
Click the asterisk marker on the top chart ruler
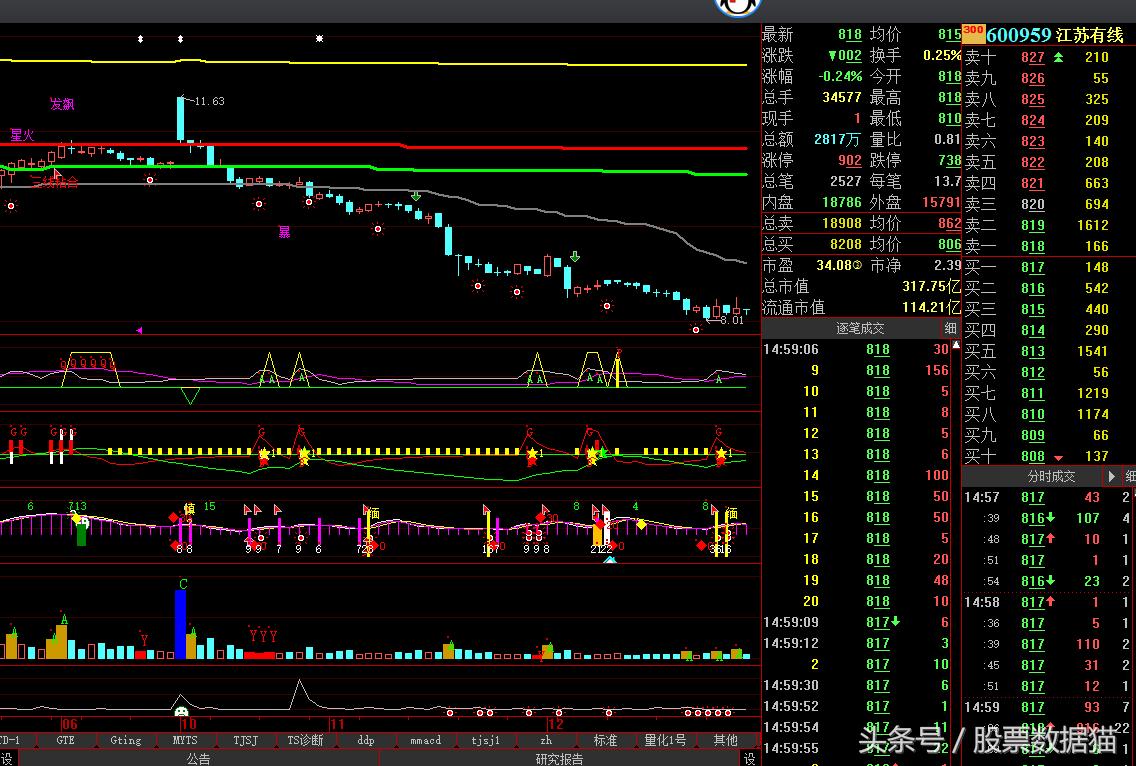pyautogui.click(x=320, y=38)
